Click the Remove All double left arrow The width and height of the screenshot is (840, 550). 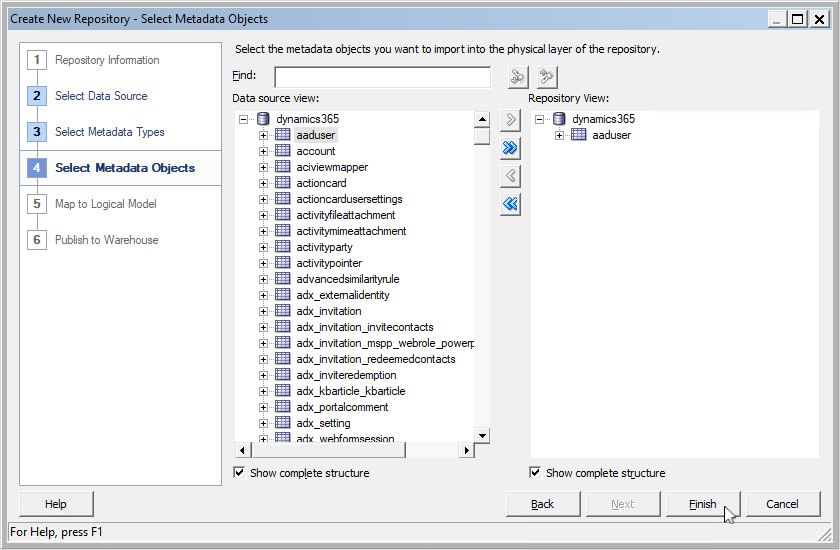510,204
